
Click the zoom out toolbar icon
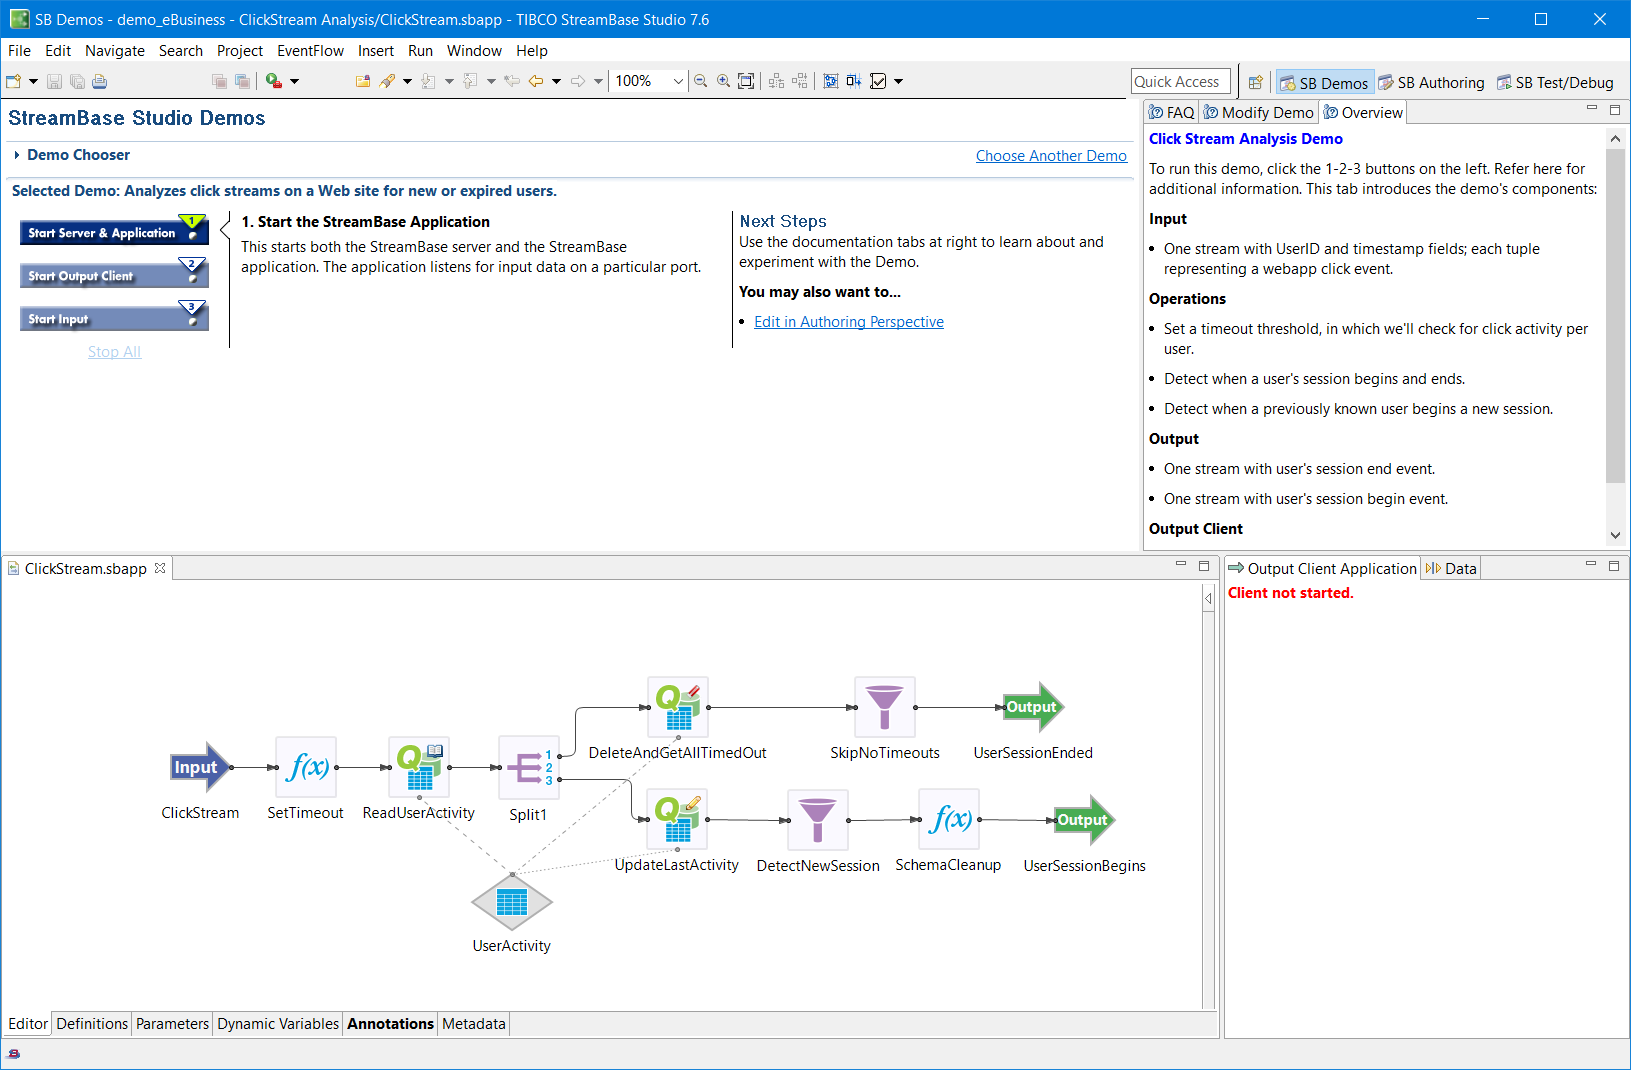click(701, 81)
